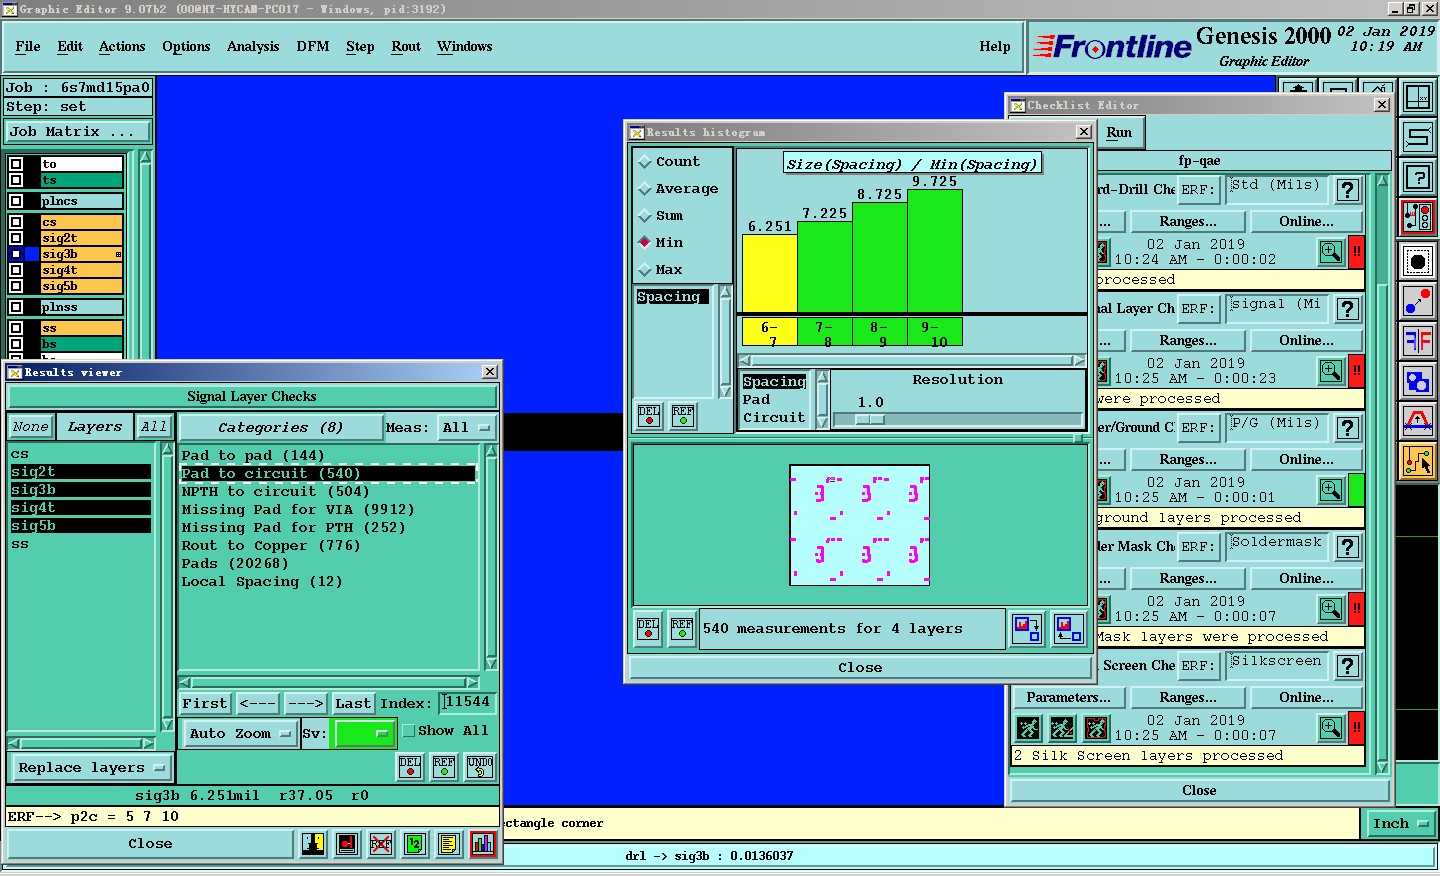1440x876 pixels.
Task: Click the crossed-out REF icon
Action: (380, 845)
